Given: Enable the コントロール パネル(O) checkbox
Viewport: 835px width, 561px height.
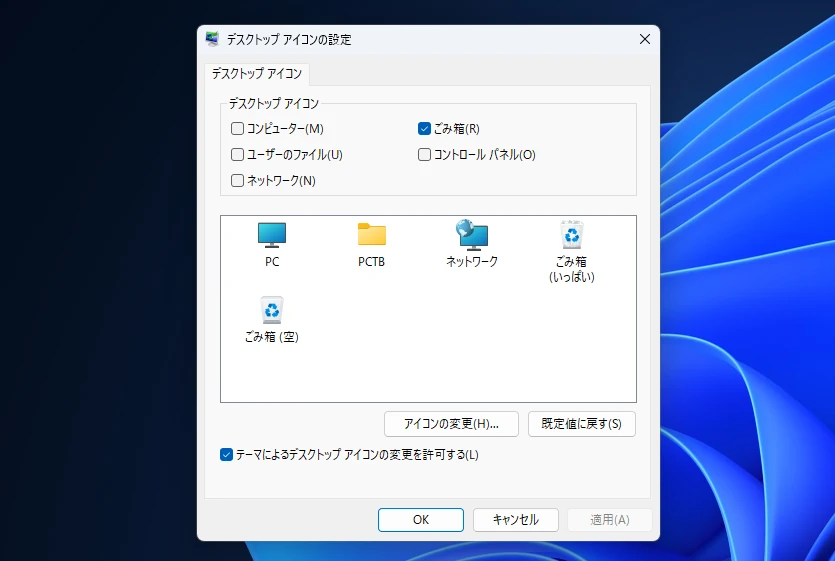Looking at the screenshot, I should click(x=424, y=155).
